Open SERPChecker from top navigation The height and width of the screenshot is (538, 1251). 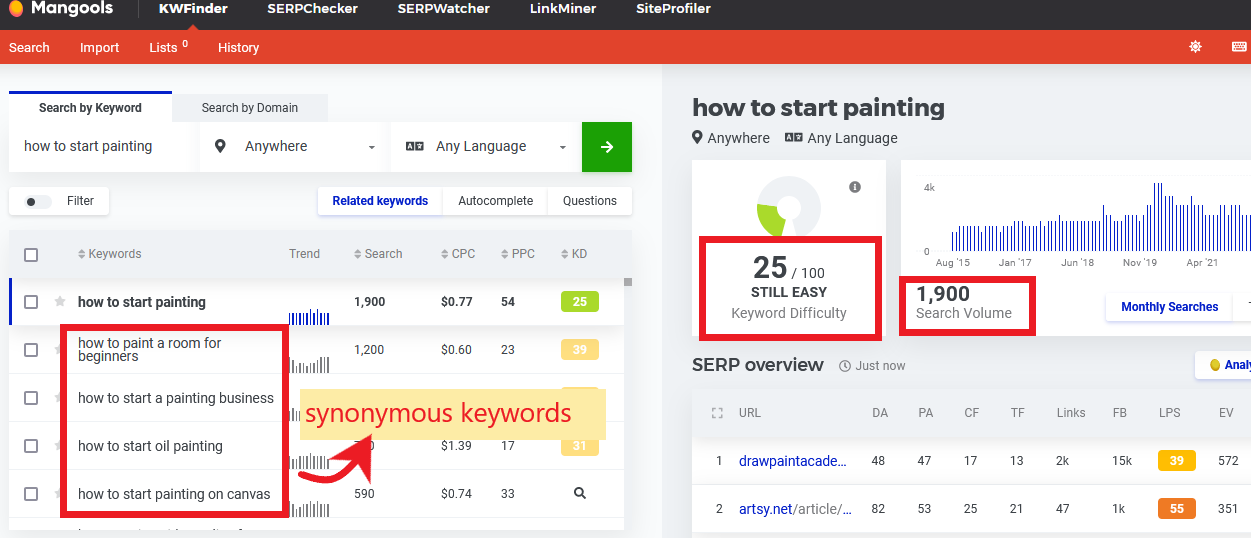tap(312, 9)
